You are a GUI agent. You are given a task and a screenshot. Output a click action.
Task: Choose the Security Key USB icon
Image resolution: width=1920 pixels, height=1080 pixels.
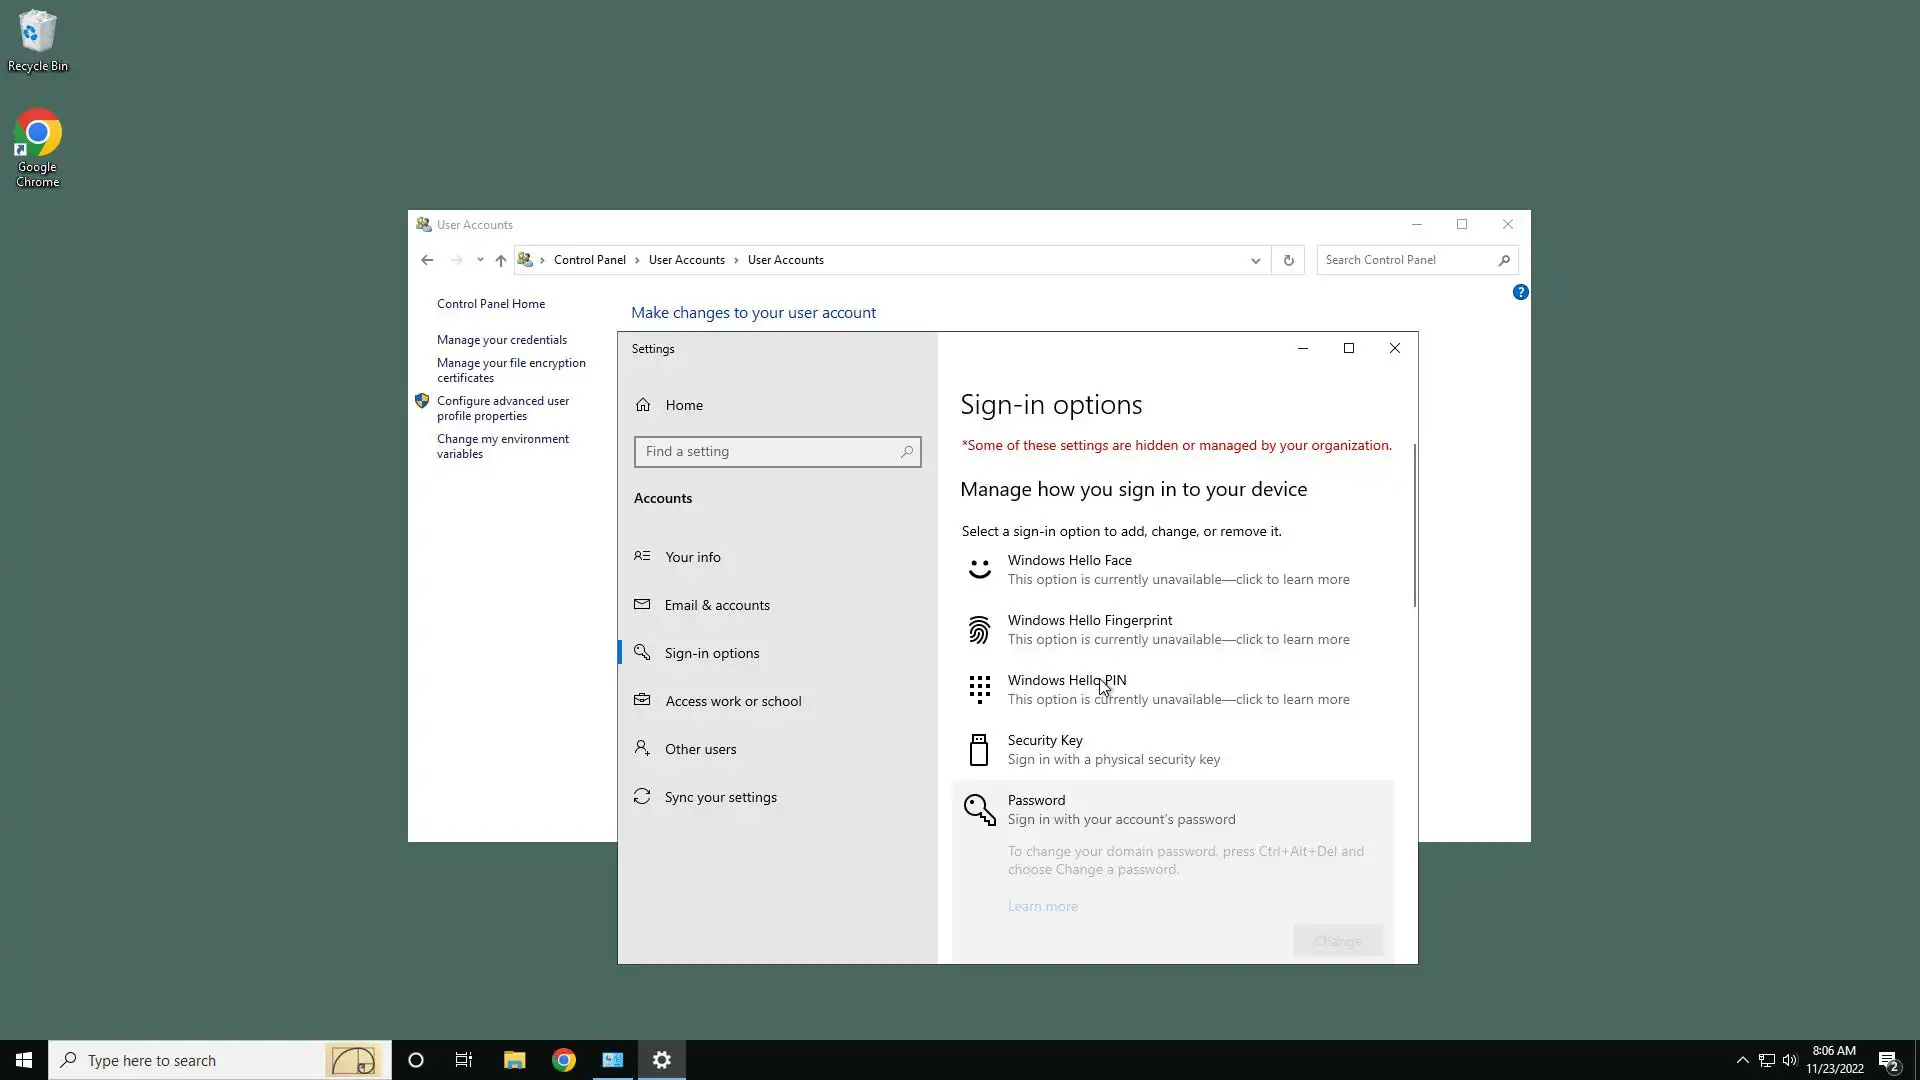979,749
